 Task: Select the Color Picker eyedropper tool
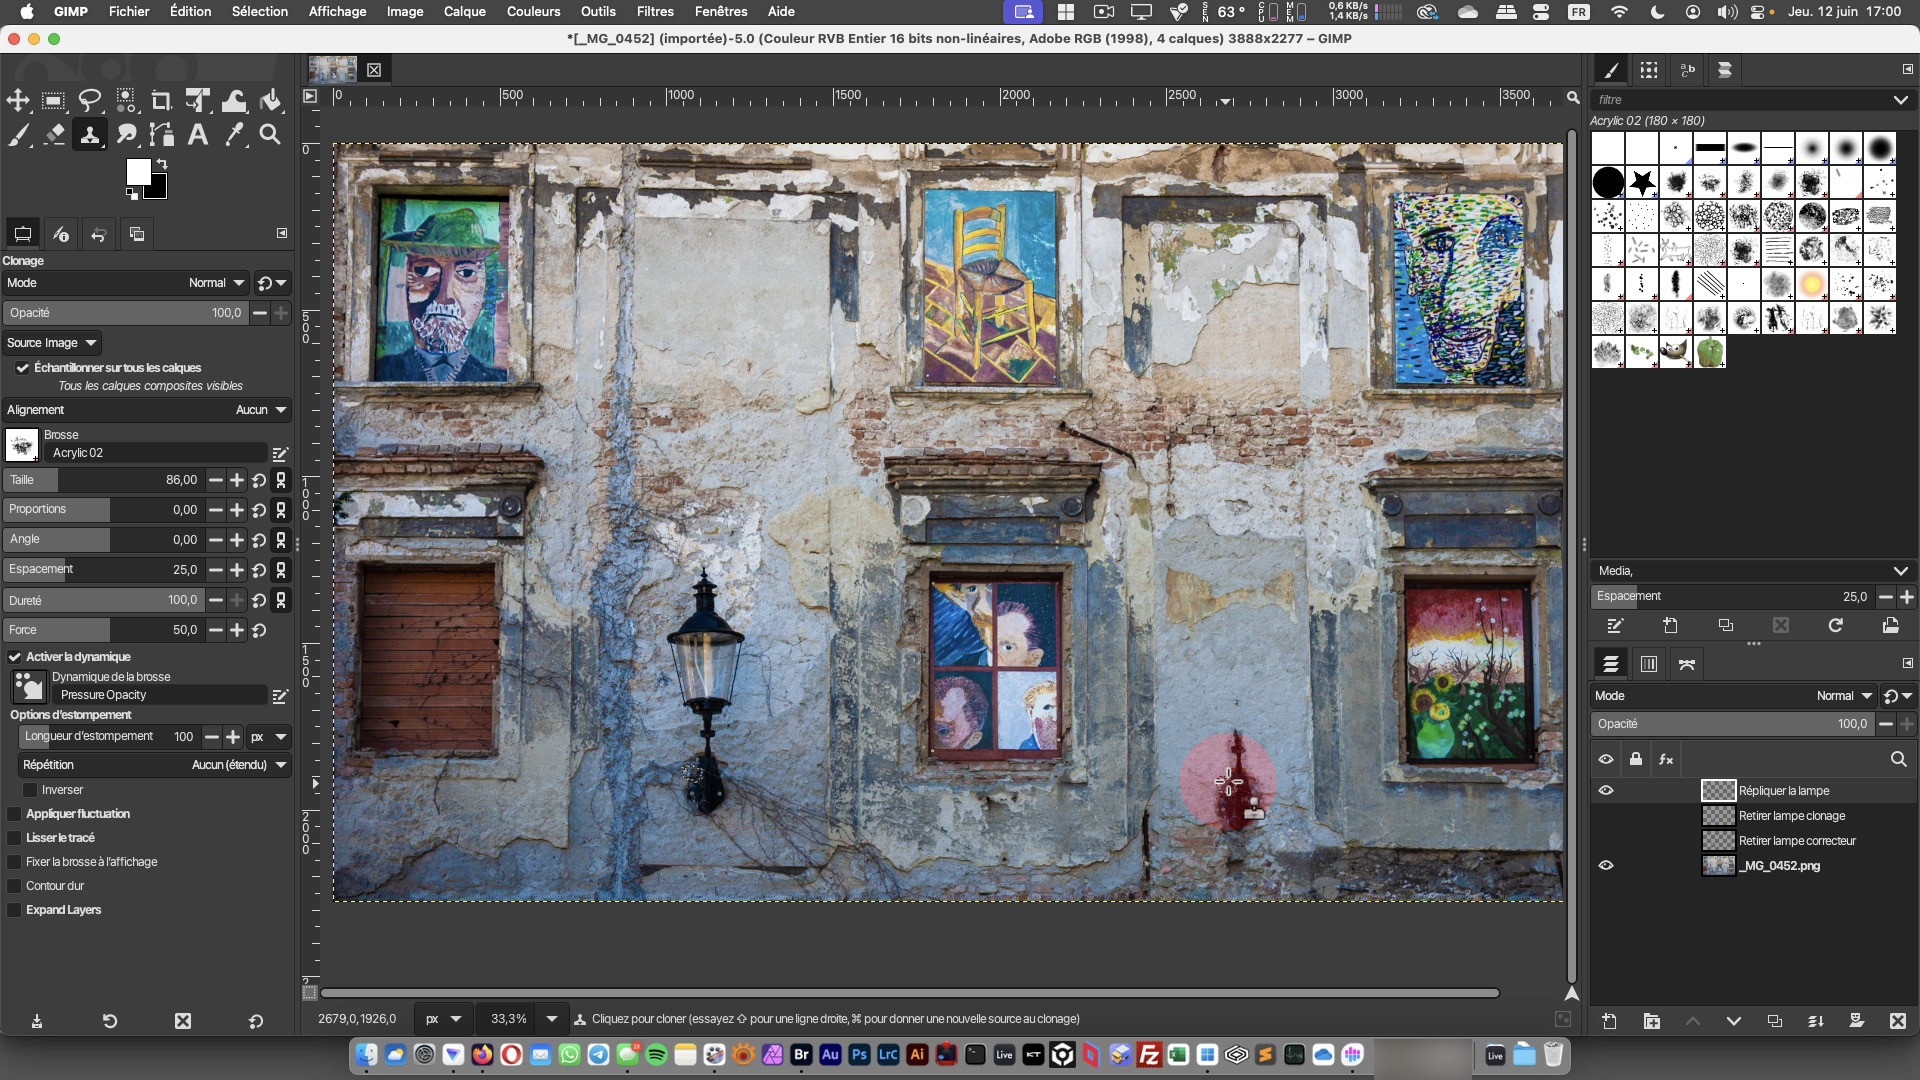[234, 135]
